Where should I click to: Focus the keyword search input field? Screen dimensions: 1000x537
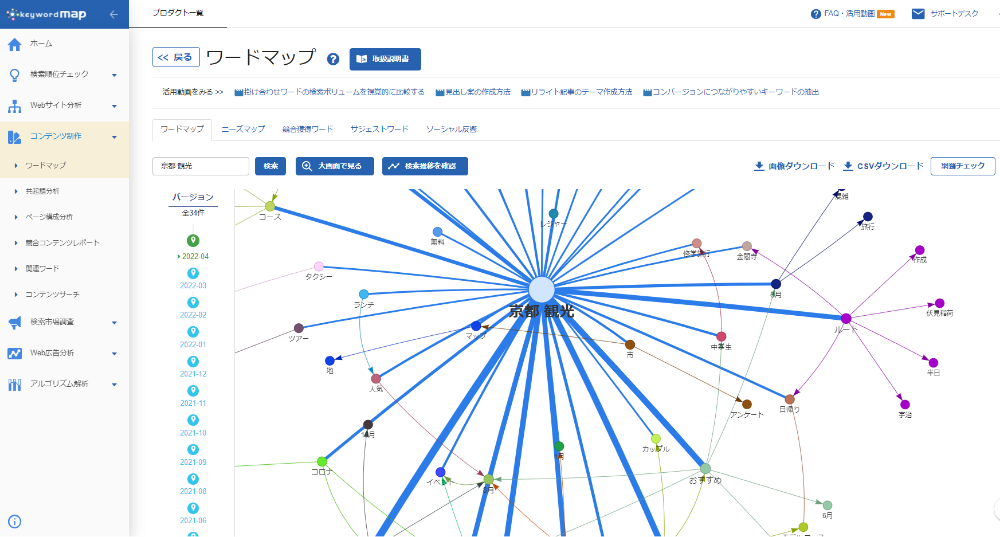[x=201, y=166]
